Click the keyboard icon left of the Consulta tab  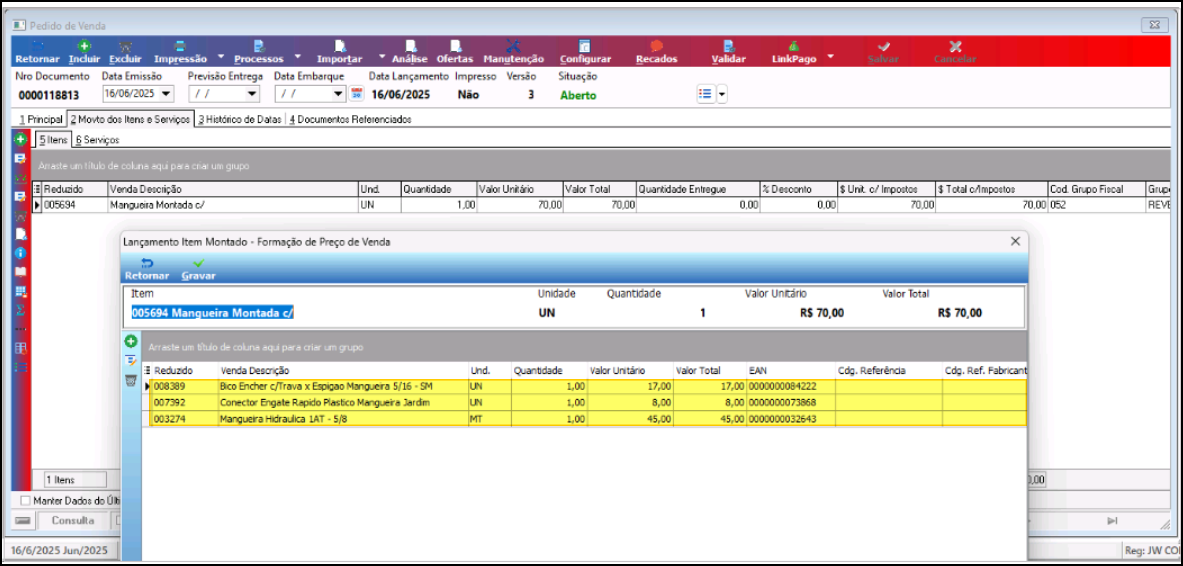[23, 521]
